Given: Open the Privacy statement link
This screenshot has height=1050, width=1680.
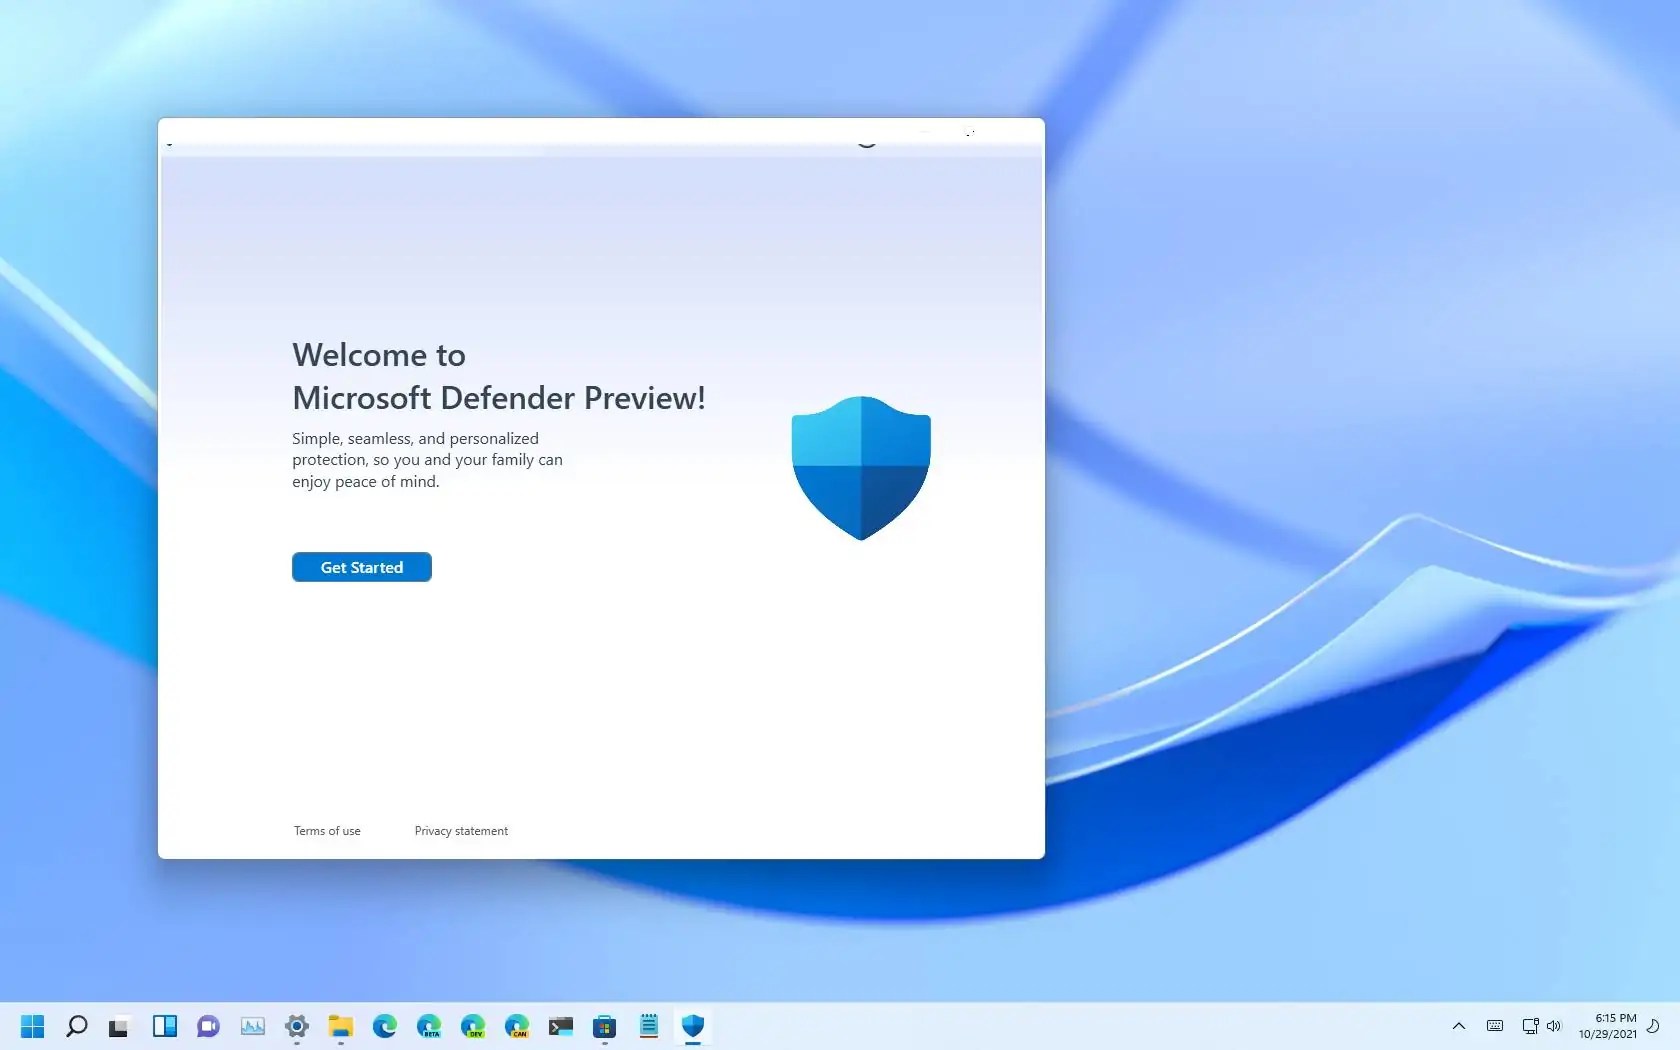Looking at the screenshot, I should point(460,830).
